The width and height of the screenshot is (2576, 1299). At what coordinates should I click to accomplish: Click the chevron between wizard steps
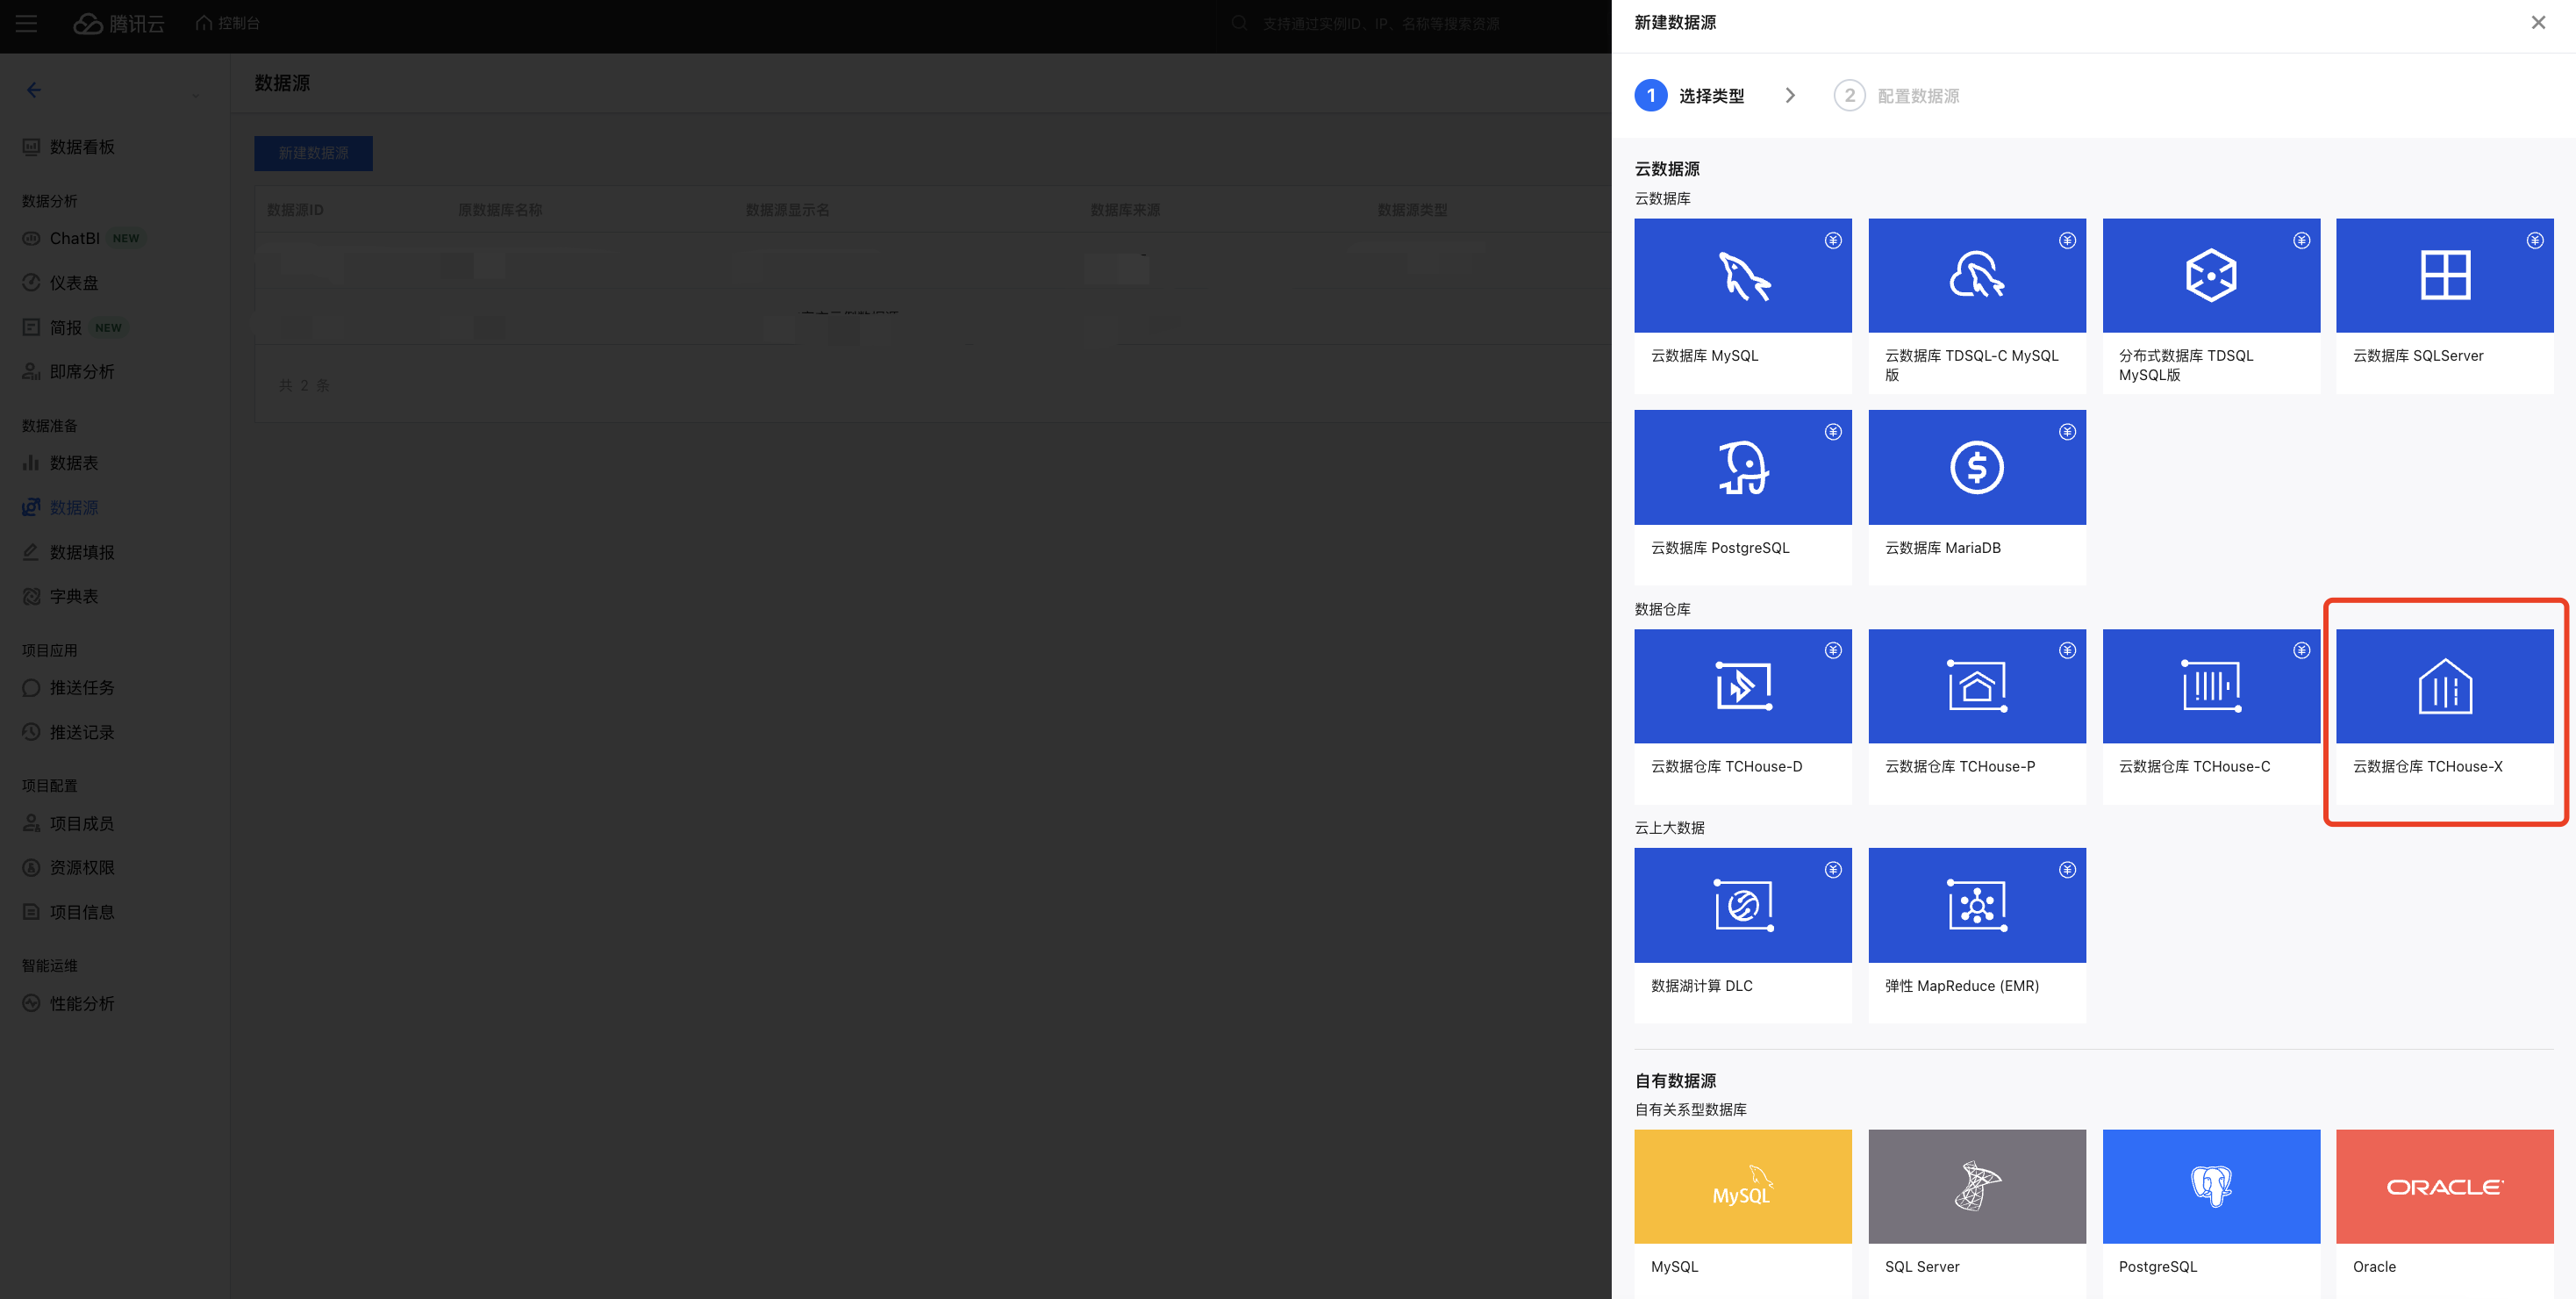pyautogui.click(x=1790, y=96)
